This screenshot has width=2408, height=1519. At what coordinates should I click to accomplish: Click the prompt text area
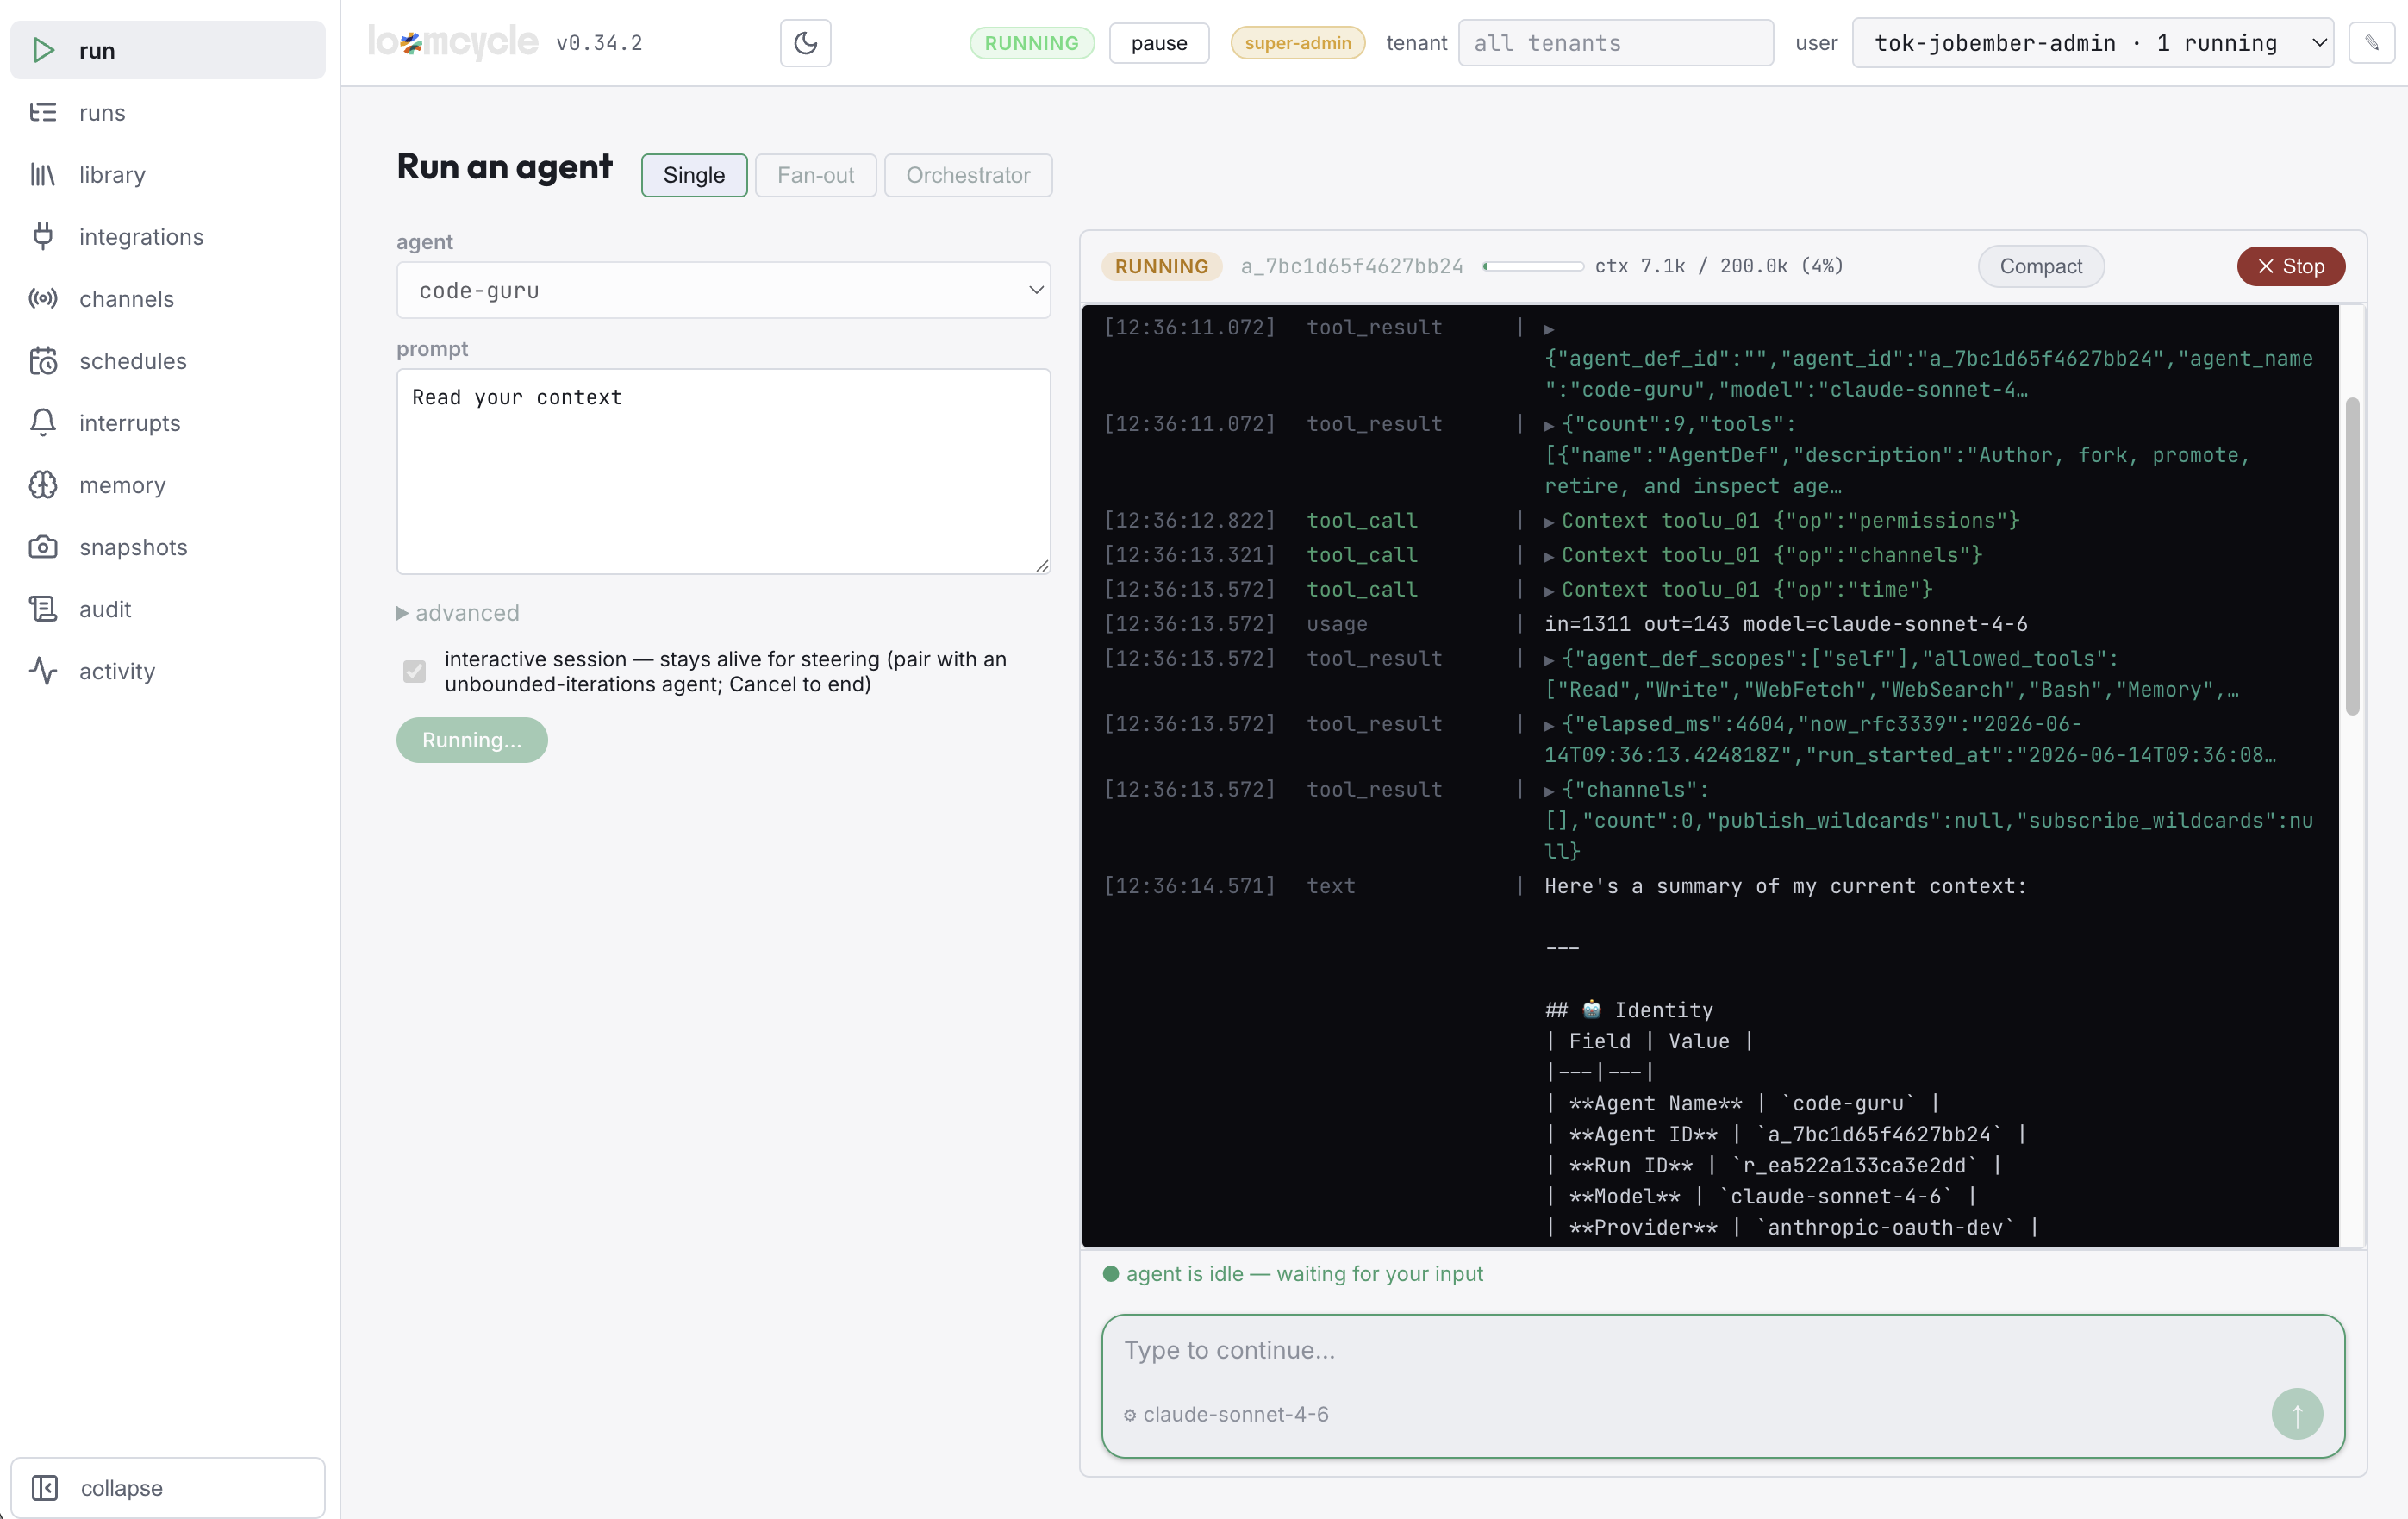tap(724, 471)
